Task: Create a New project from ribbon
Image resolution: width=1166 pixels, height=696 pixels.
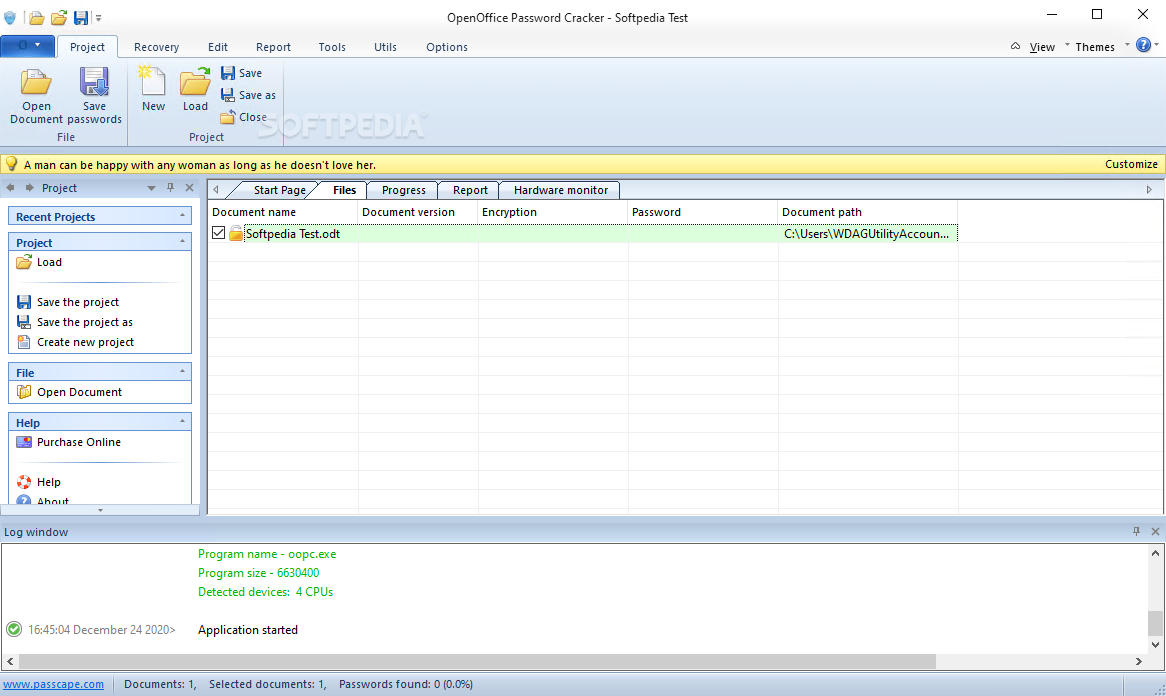Action: (x=153, y=89)
